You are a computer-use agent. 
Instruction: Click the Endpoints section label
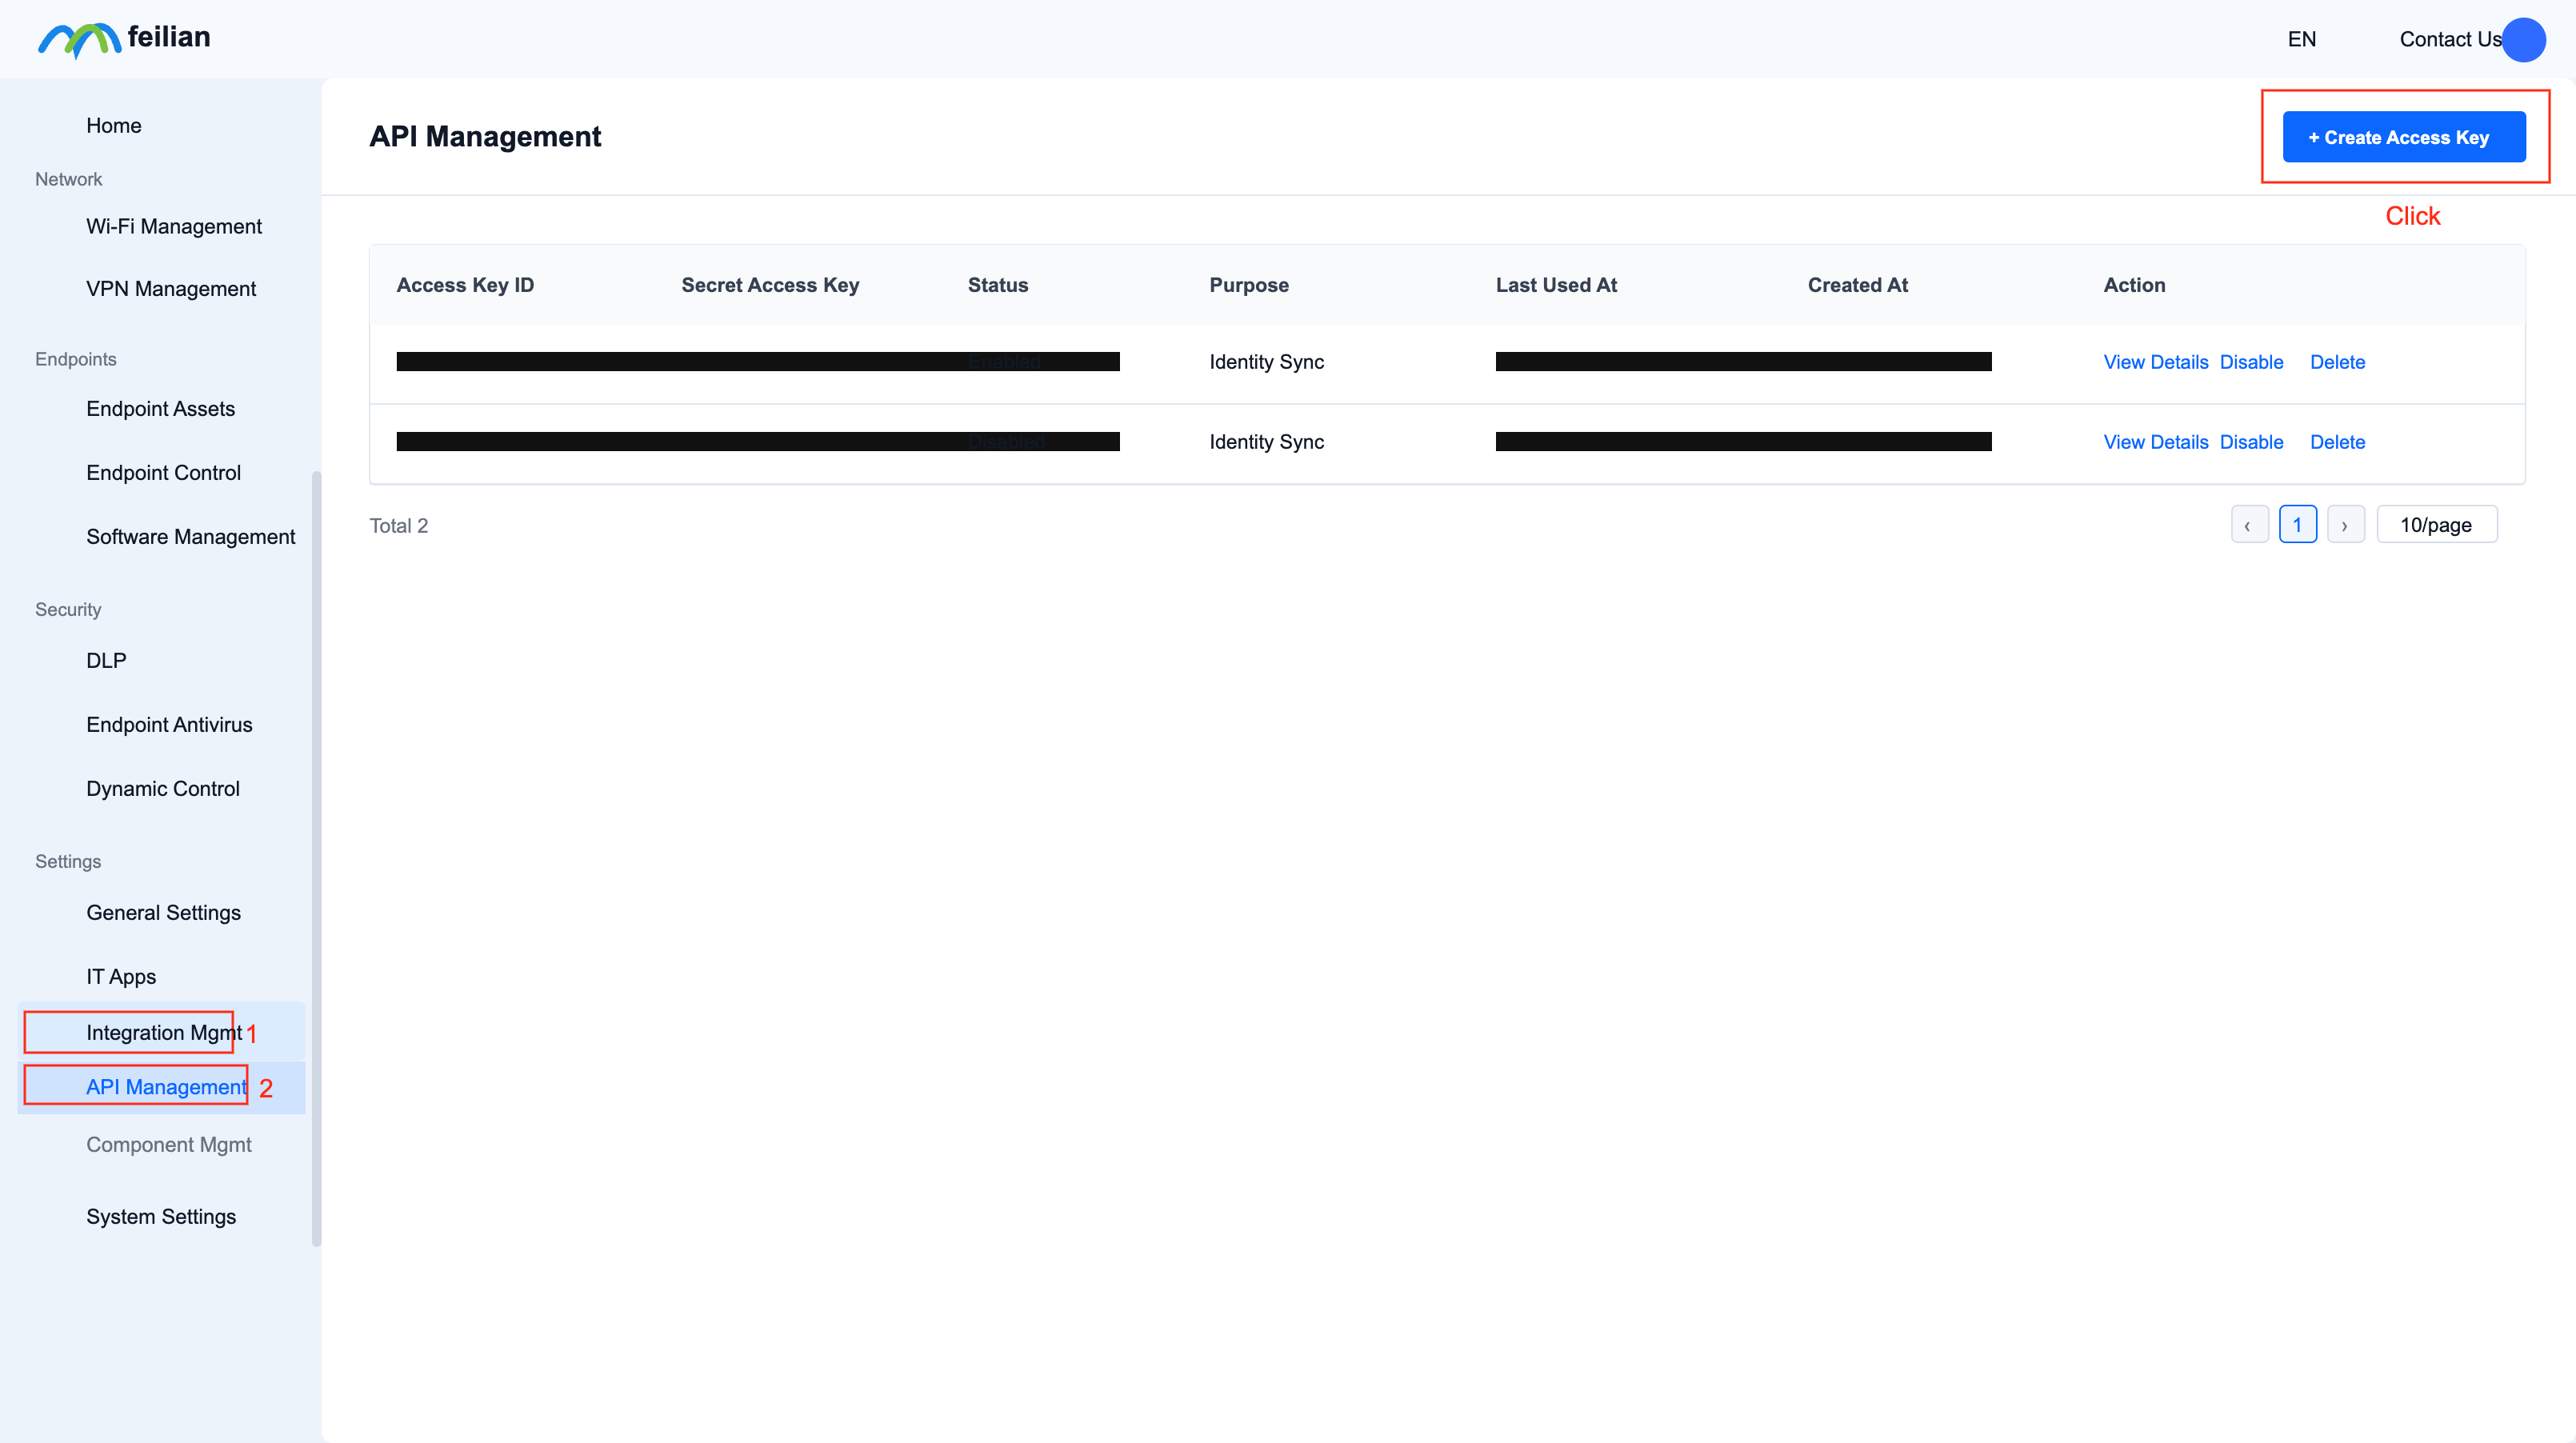(75, 359)
